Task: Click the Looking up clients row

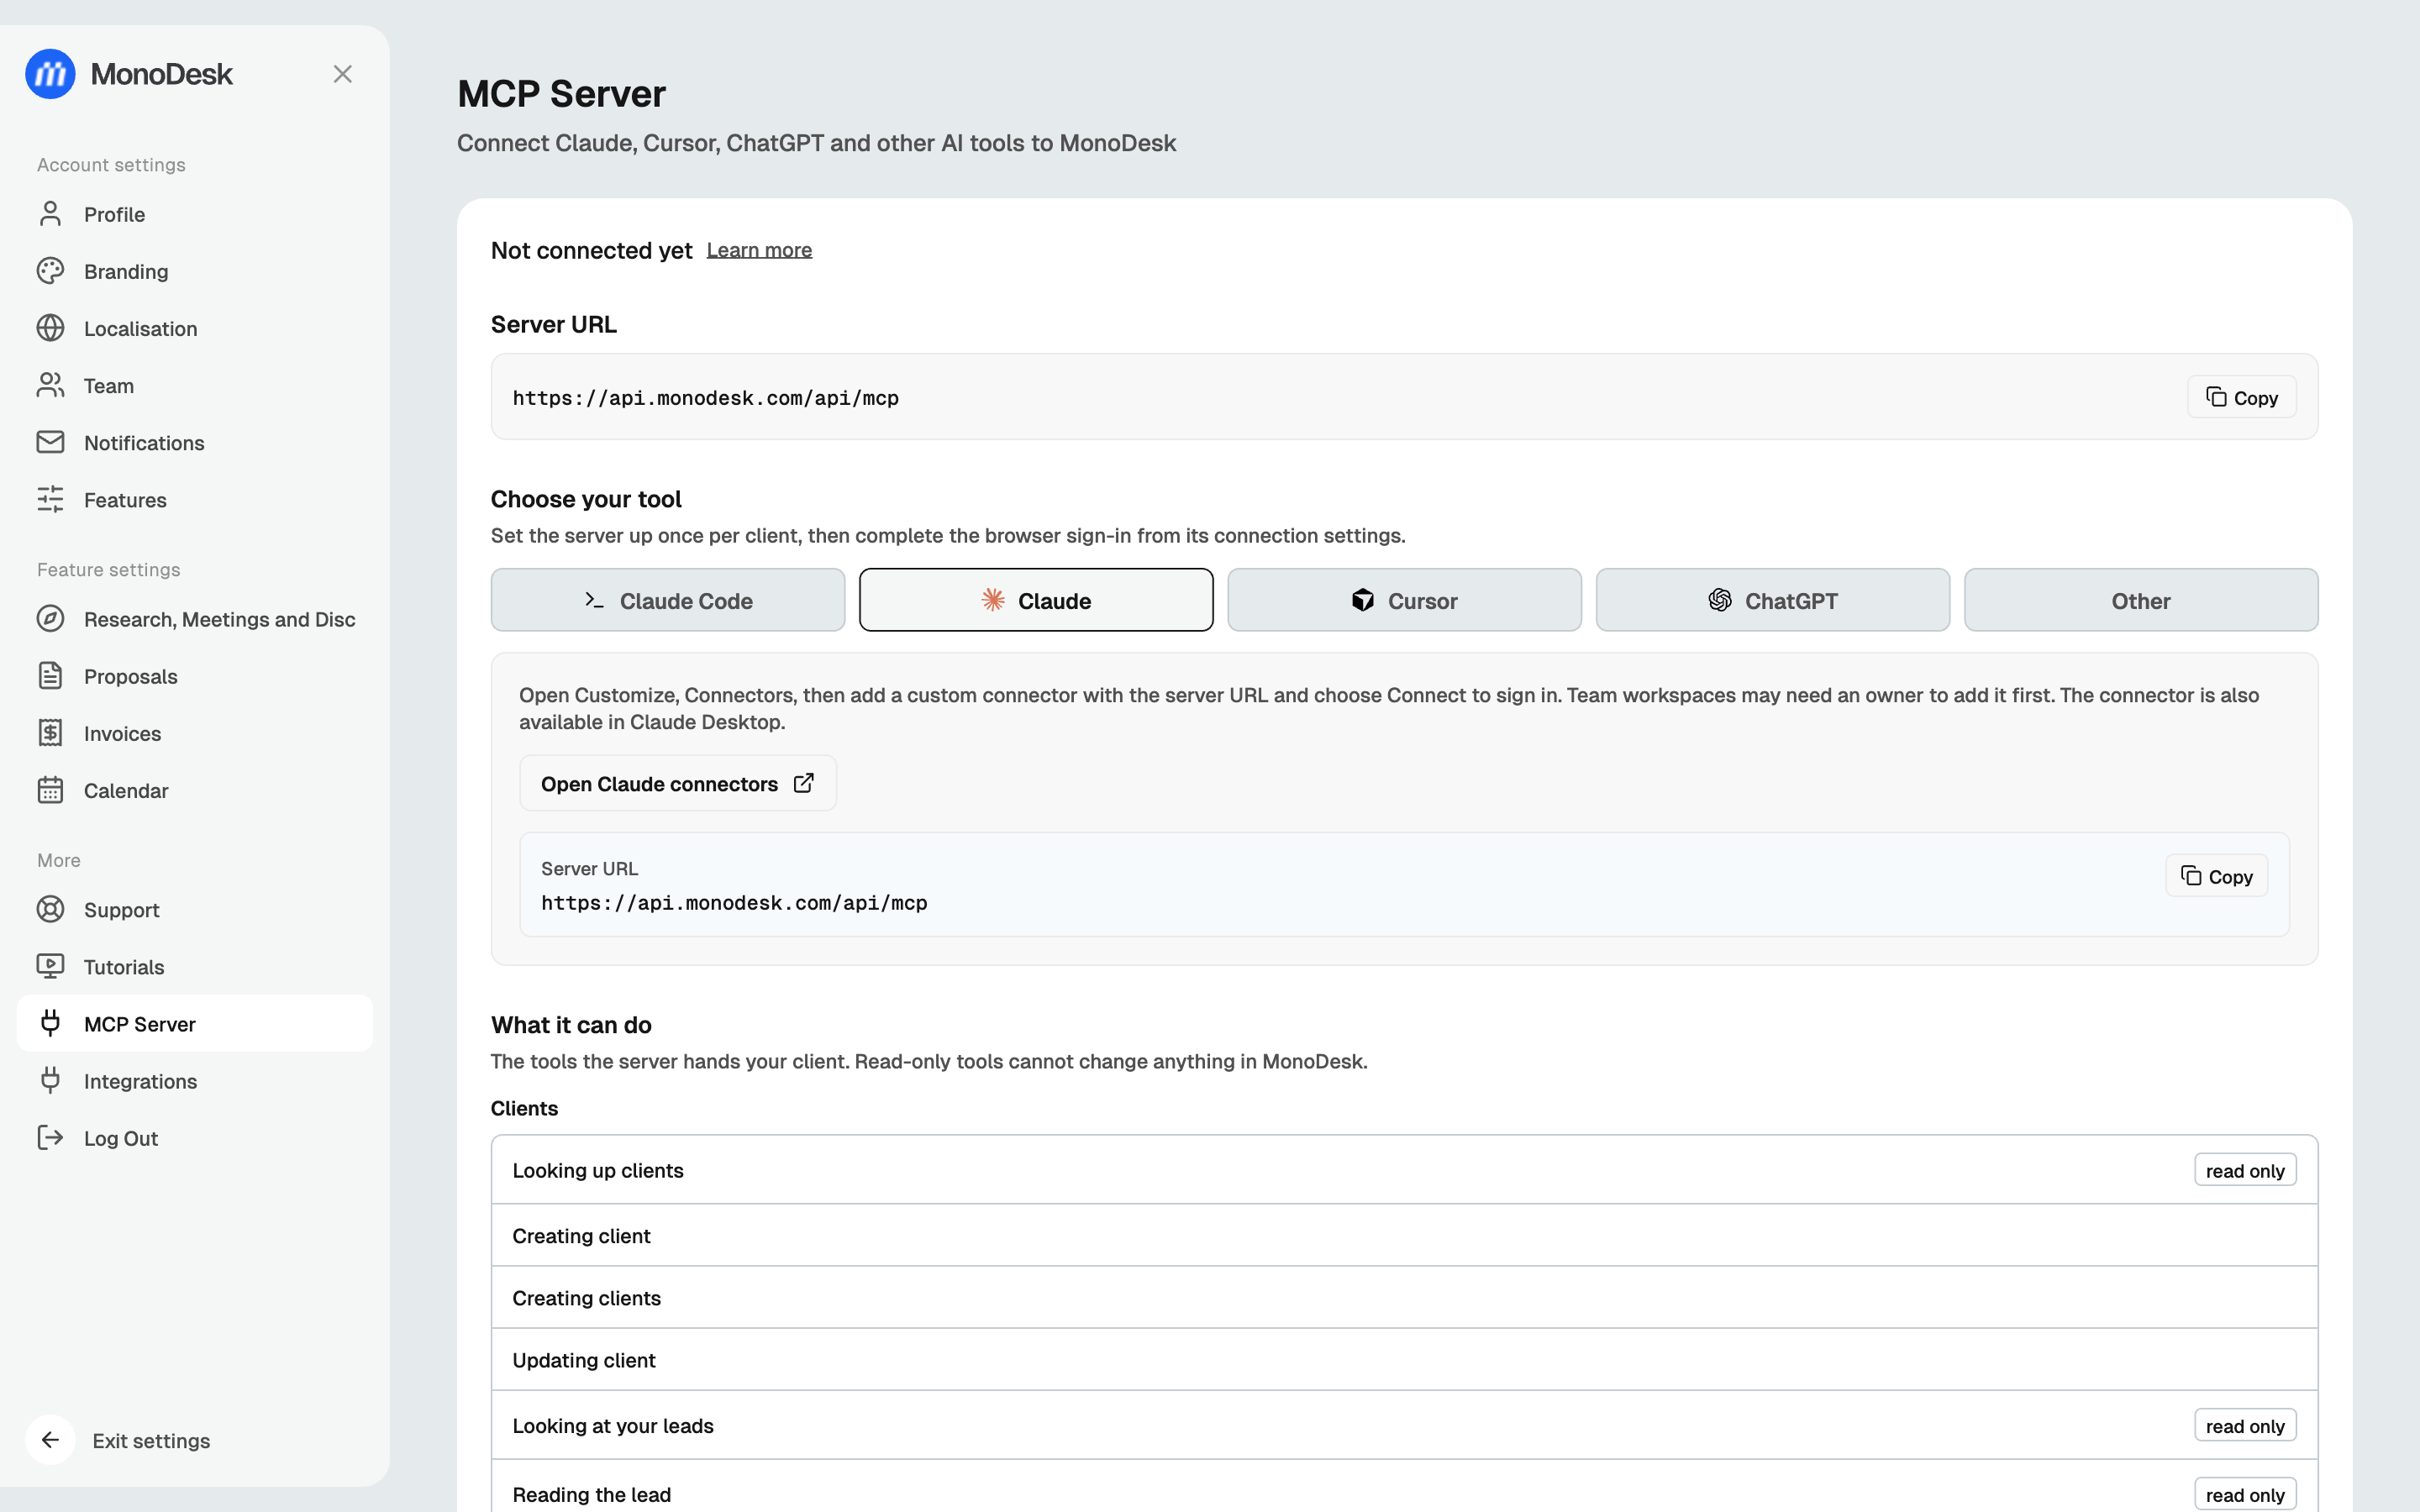Action: pyautogui.click(x=1404, y=1170)
